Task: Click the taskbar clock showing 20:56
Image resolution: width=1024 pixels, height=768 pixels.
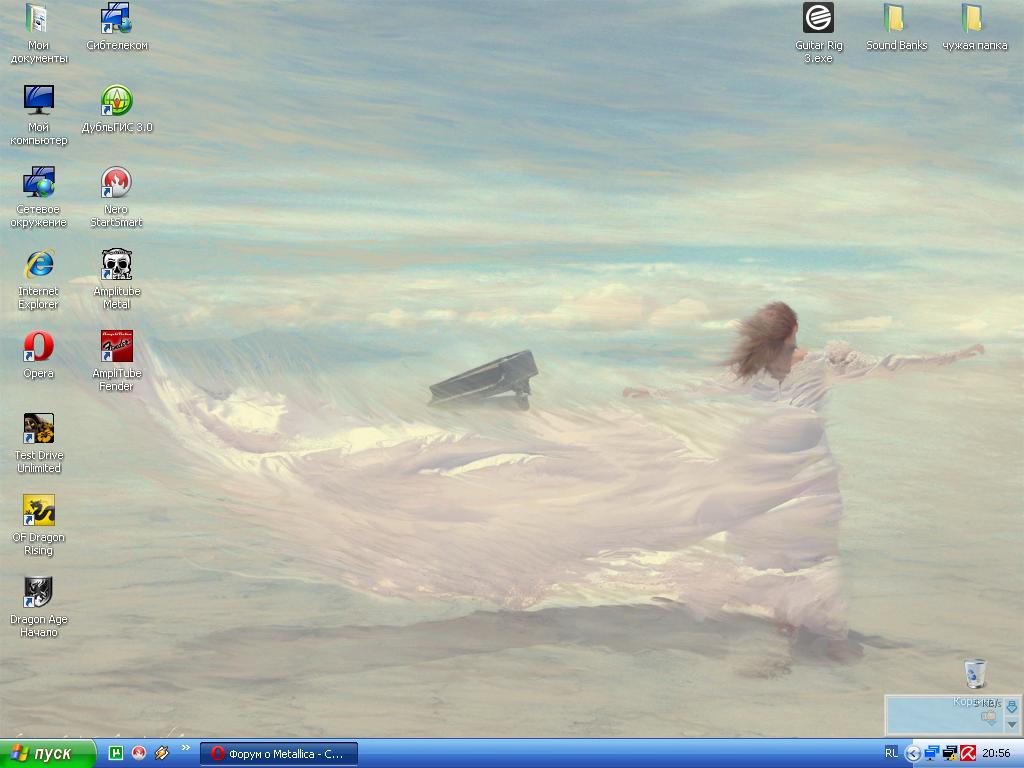Action: (996, 753)
